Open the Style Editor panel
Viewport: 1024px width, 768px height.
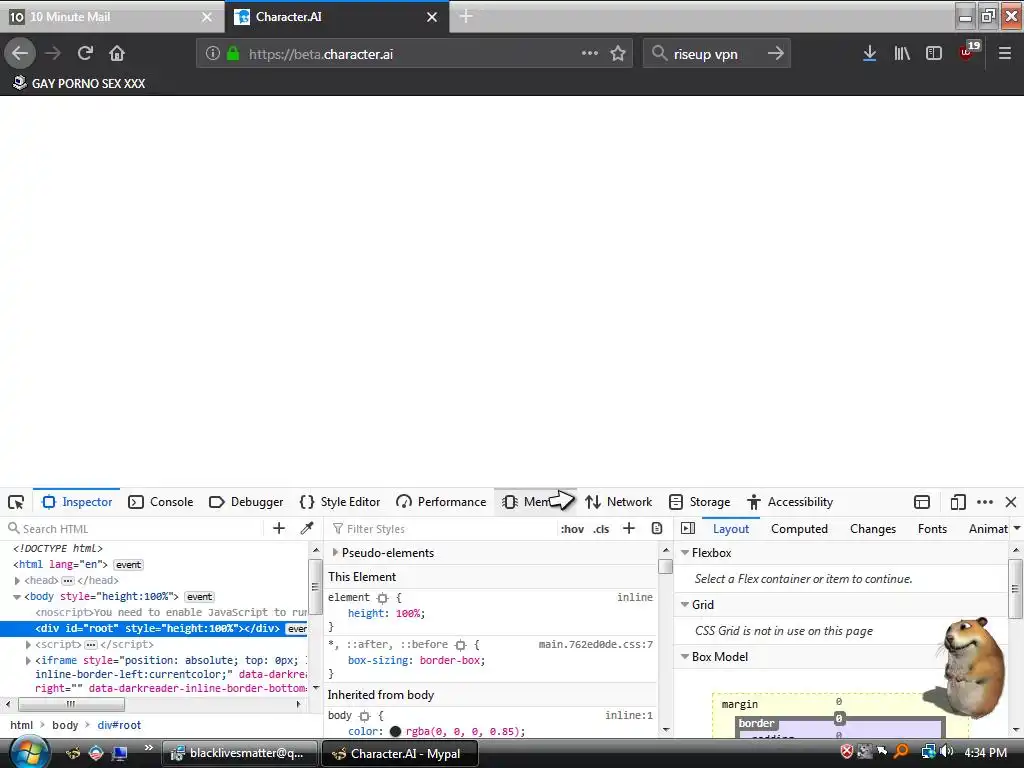click(340, 502)
